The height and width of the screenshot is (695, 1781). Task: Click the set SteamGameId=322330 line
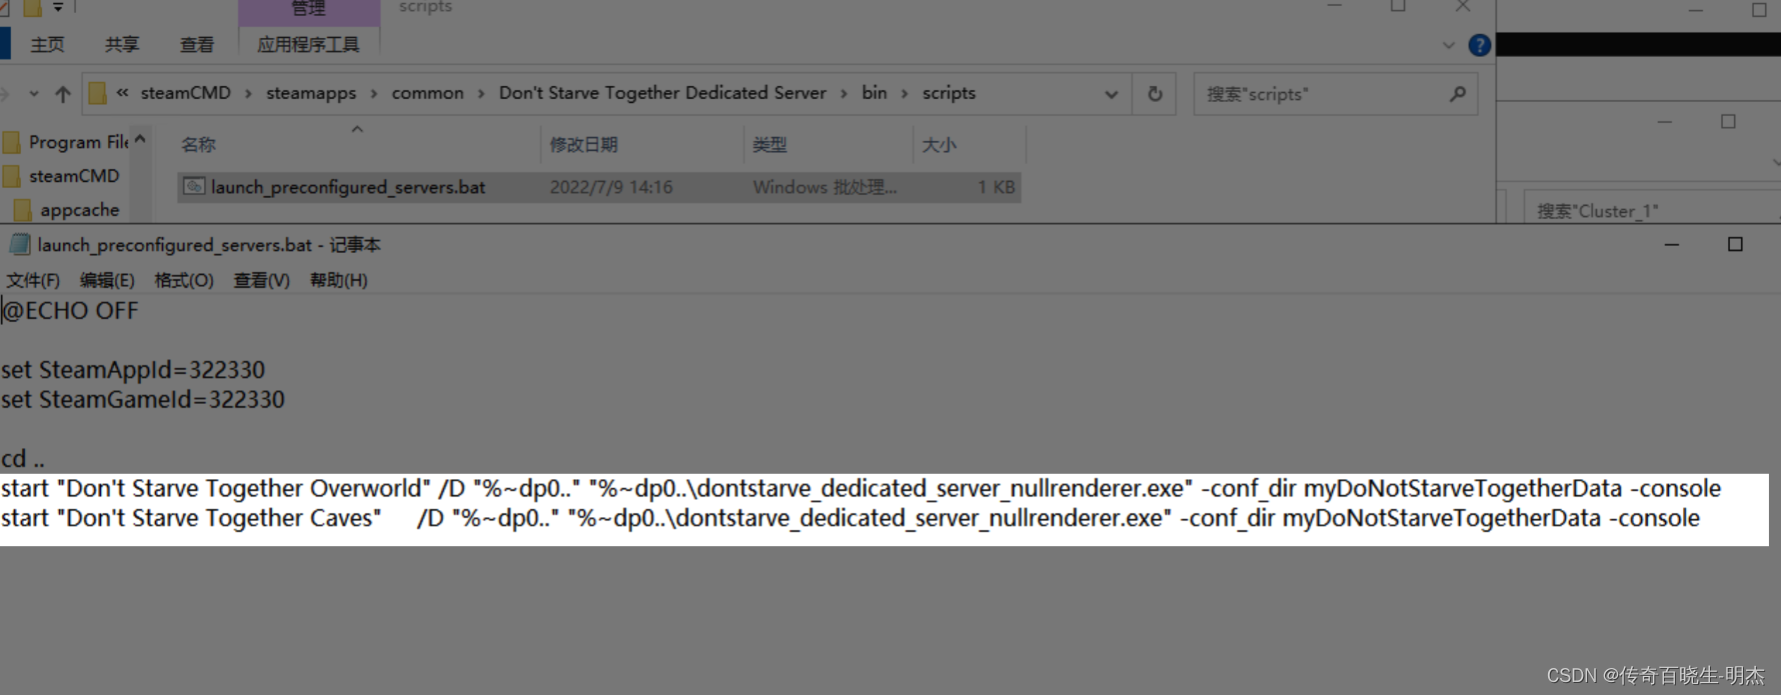(143, 400)
